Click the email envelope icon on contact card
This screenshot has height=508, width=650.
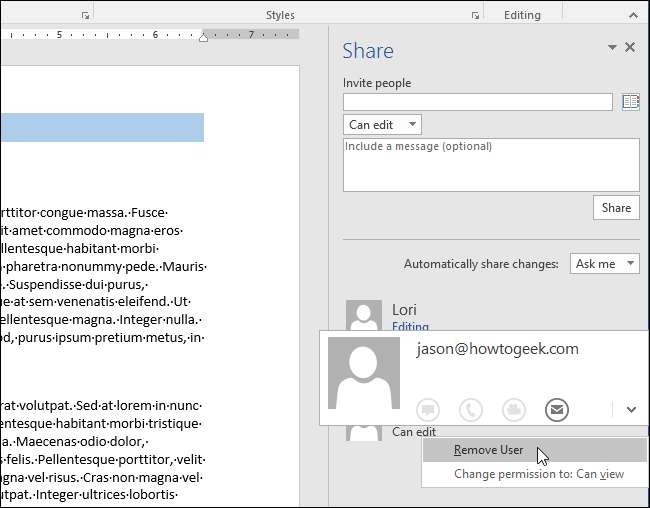click(x=557, y=409)
